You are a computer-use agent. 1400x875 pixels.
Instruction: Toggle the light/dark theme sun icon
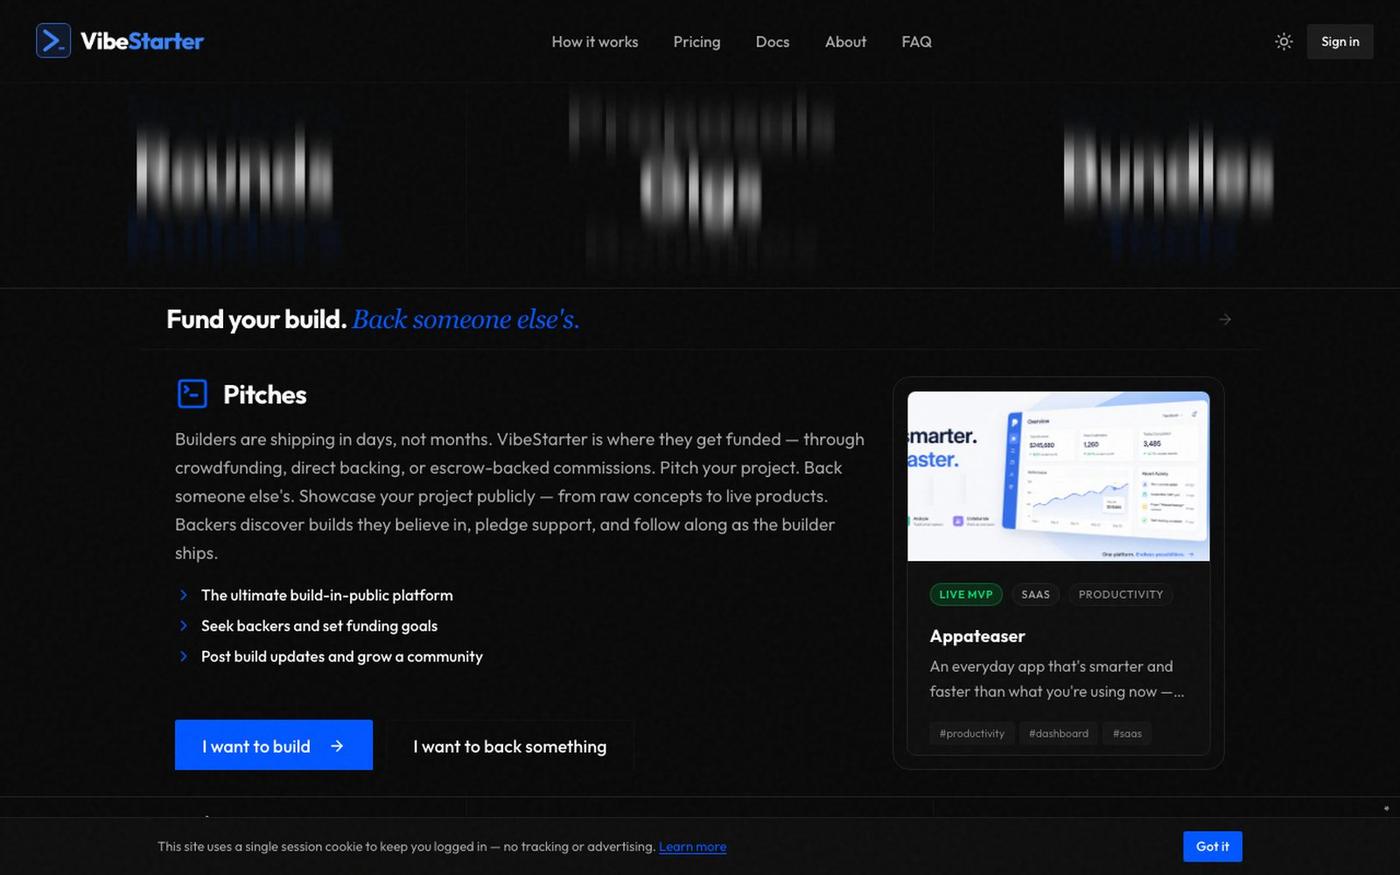pos(1284,42)
